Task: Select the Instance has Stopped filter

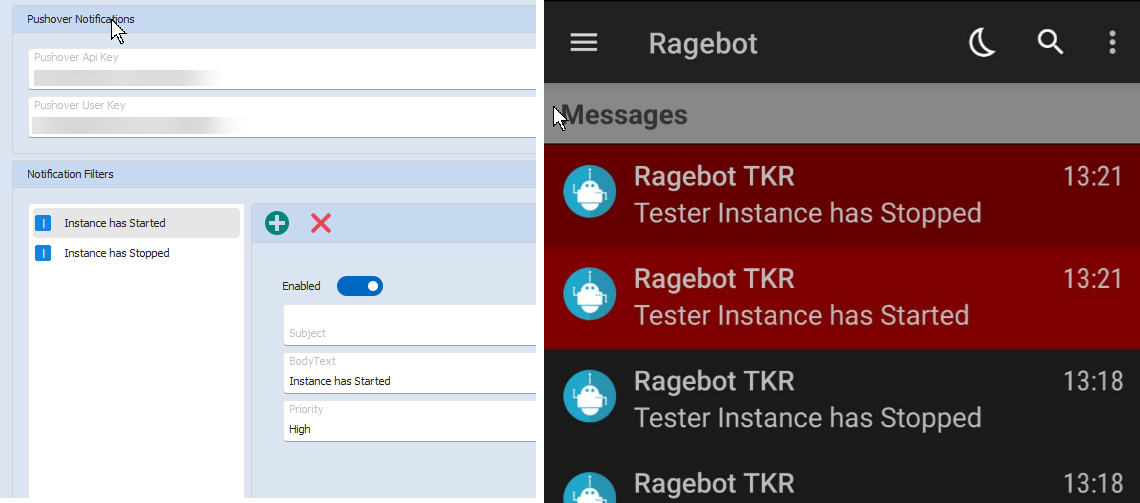Action: (x=135, y=254)
